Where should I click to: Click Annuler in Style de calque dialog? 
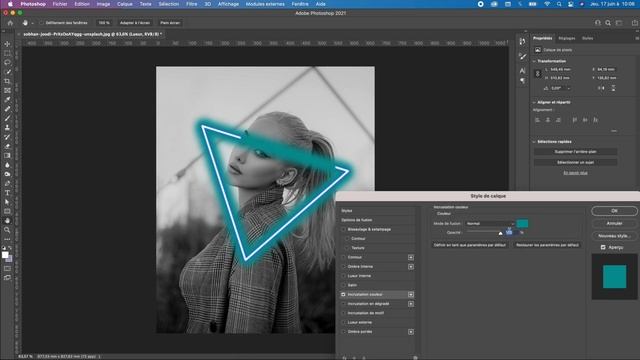pyautogui.click(x=614, y=223)
